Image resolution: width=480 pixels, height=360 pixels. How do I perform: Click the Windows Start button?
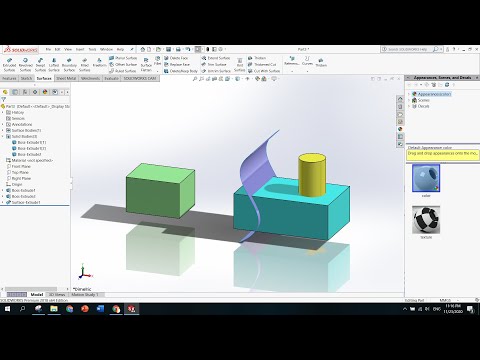point(7,309)
